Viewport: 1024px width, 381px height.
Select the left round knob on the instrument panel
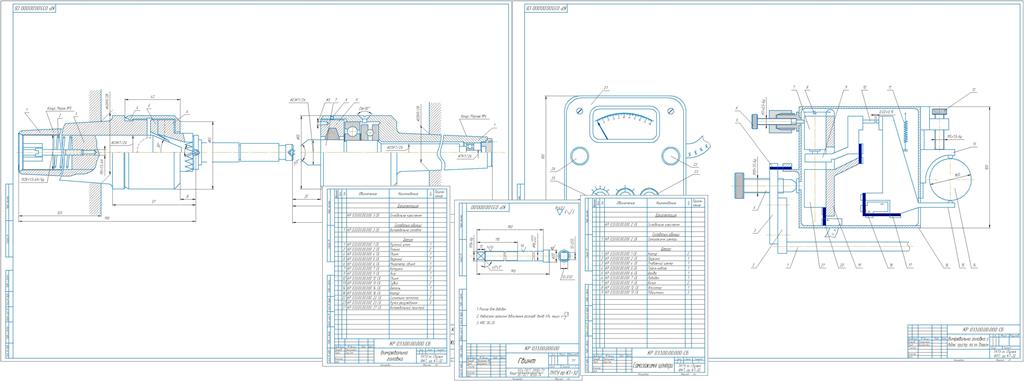pos(579,157)
